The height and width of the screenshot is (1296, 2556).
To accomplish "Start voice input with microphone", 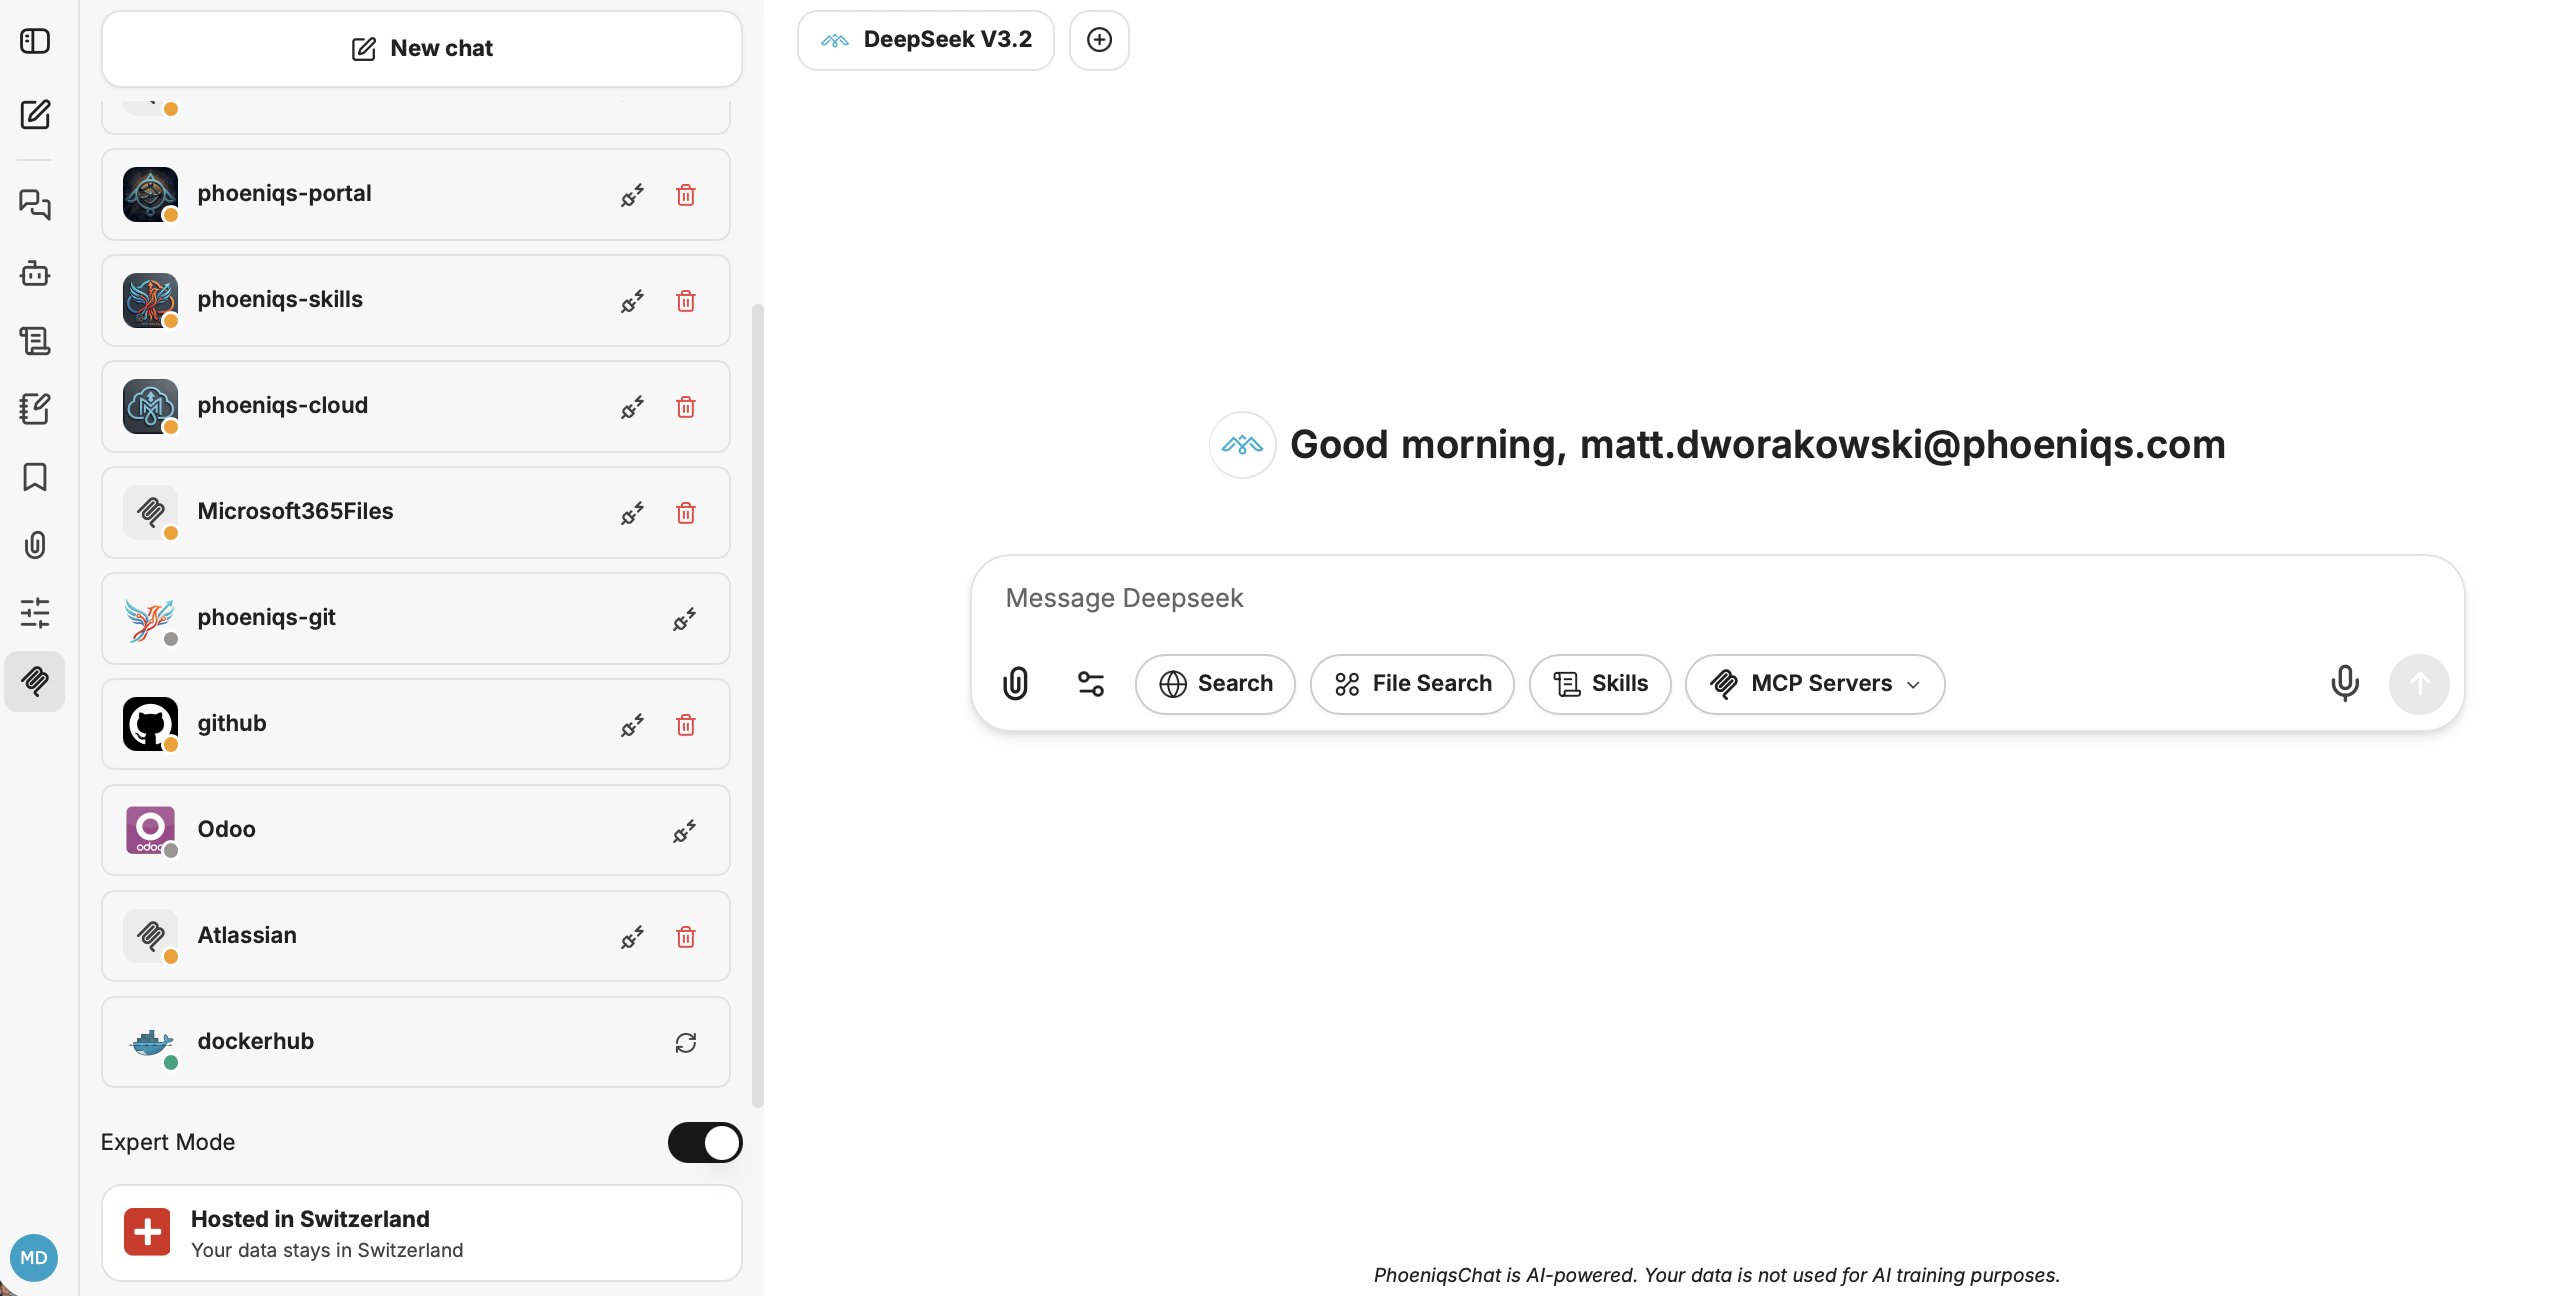I will (x=2345, y=684).
